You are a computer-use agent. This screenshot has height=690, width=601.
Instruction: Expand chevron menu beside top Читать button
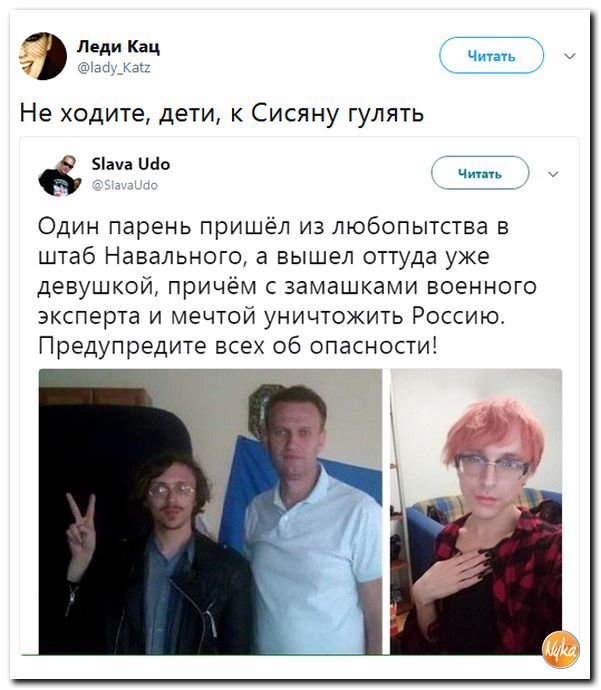click(570, 56)
